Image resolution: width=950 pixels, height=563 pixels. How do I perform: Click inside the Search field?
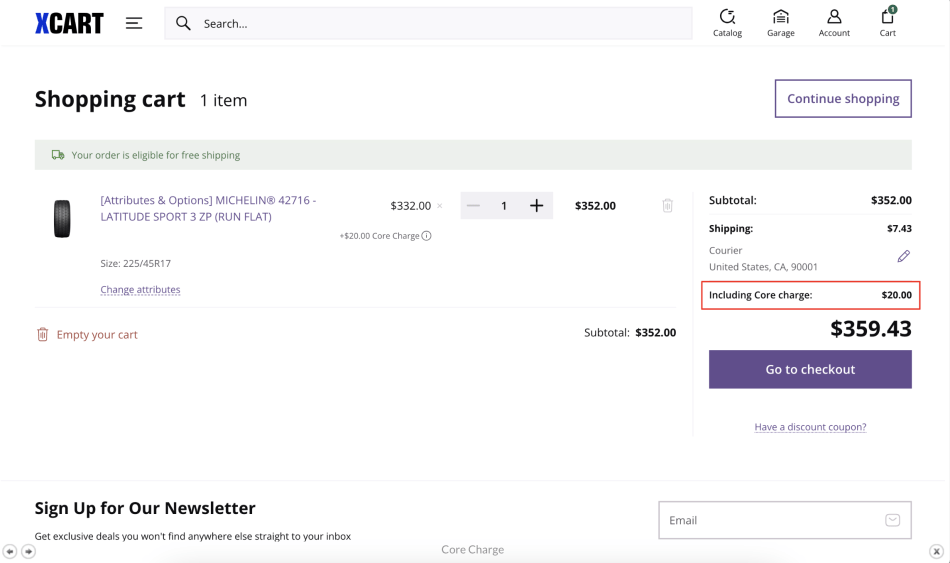coord(440,23)
